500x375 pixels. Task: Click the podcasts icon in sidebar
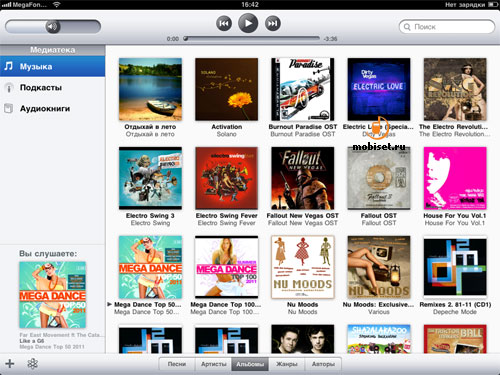point(9,88)
